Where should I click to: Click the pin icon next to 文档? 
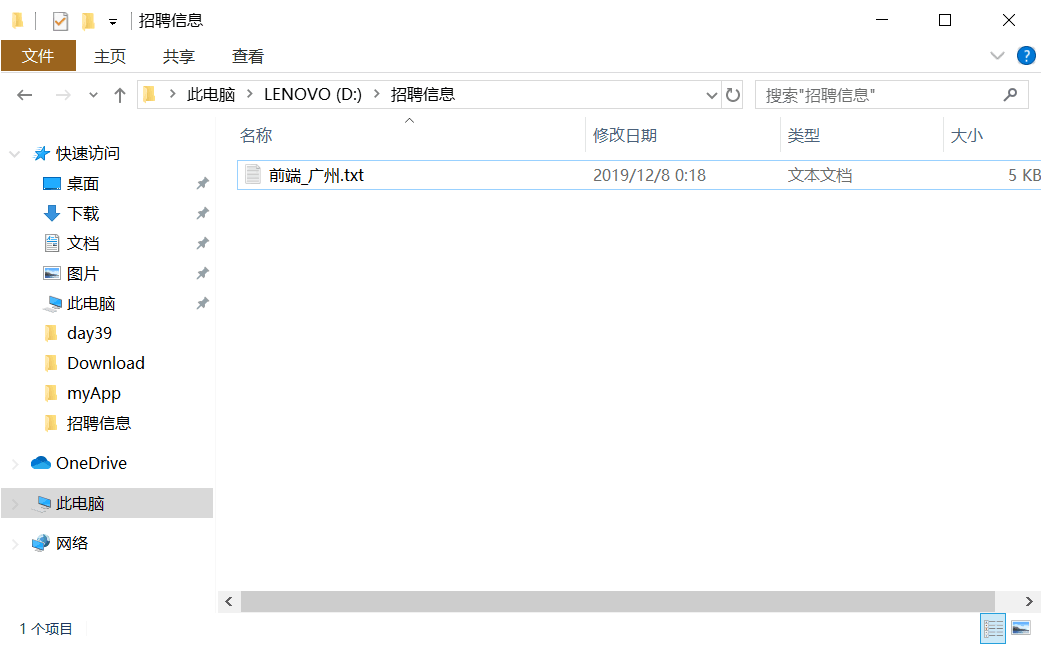202,243
